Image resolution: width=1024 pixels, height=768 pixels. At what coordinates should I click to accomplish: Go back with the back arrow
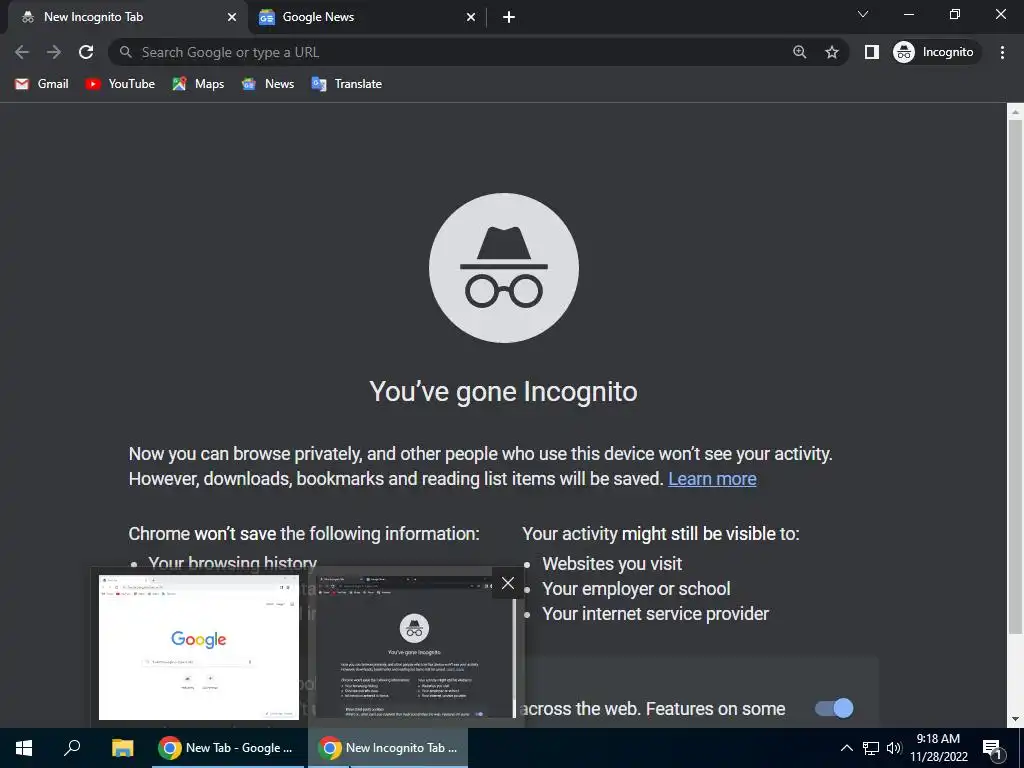(22, 52)
